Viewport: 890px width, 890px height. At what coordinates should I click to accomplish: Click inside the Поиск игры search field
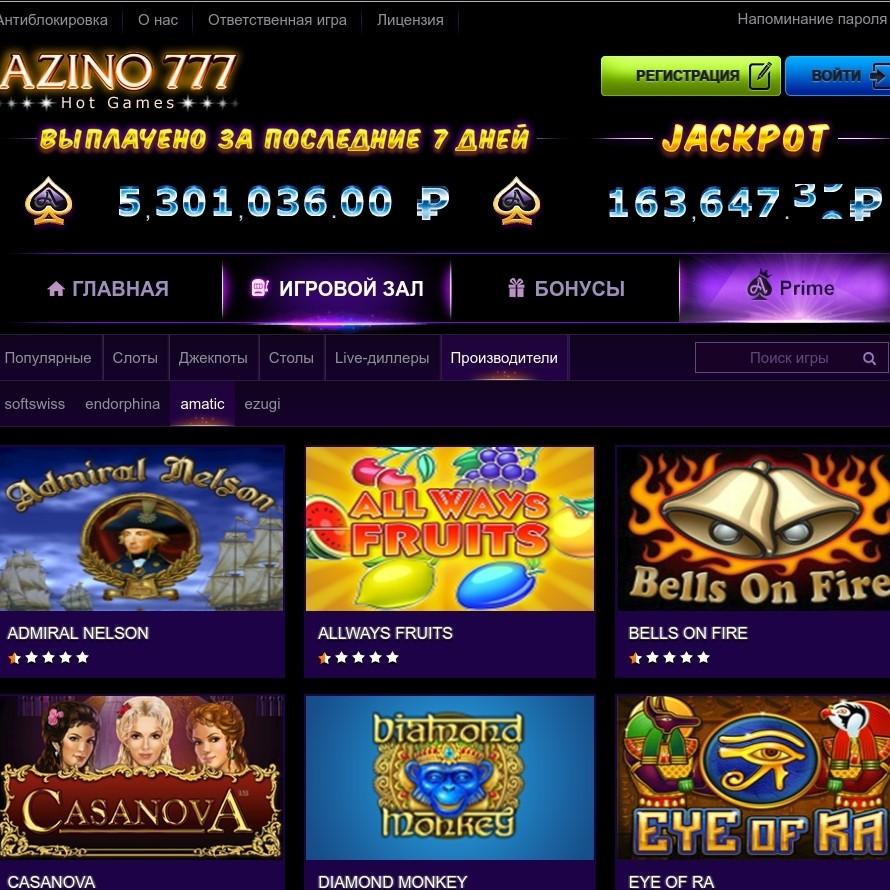pos(789,358)
